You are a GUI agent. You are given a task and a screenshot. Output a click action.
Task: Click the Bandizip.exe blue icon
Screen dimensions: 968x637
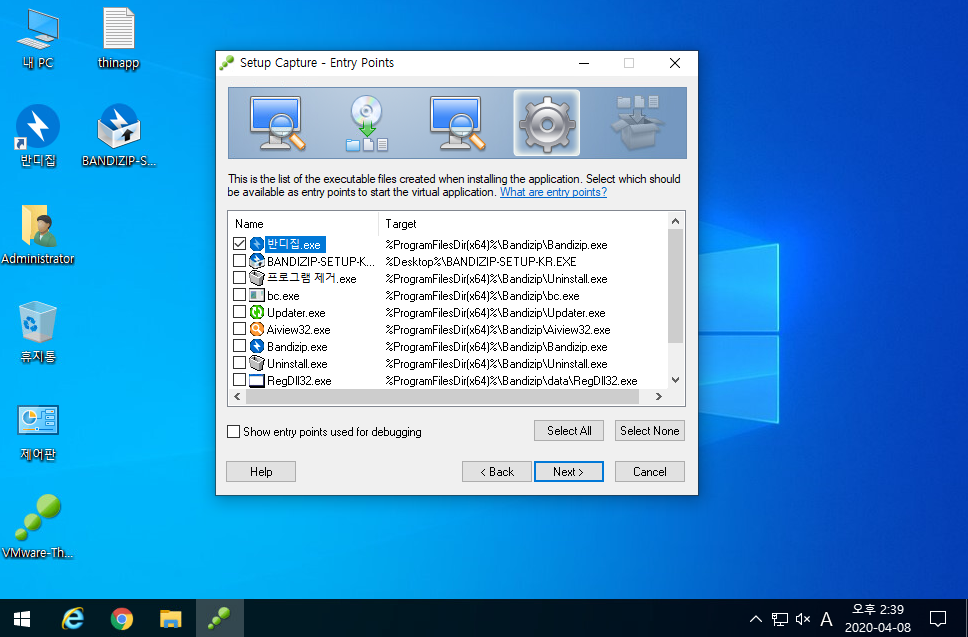[x=257, y=346]
